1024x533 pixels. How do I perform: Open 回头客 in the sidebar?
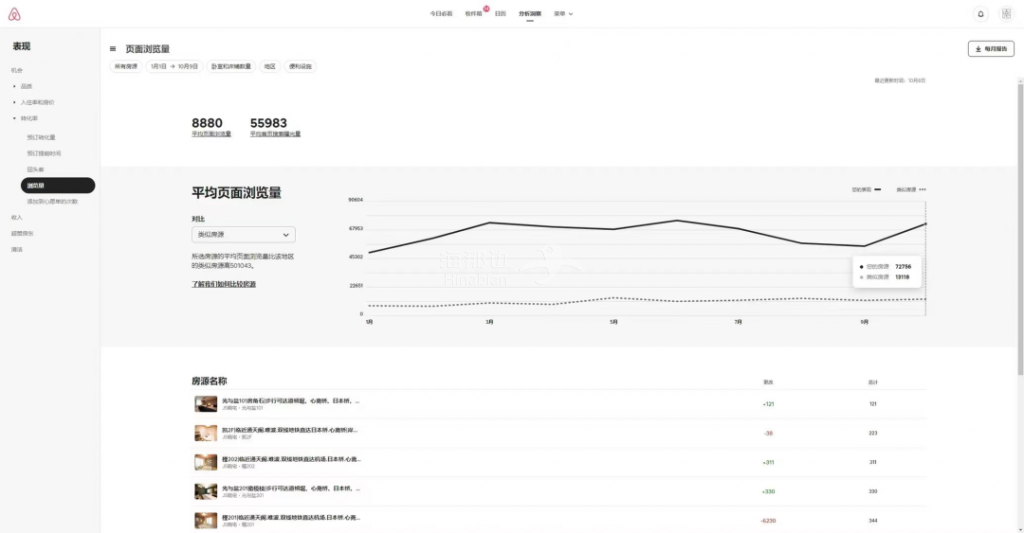click(x=35, y=169)
